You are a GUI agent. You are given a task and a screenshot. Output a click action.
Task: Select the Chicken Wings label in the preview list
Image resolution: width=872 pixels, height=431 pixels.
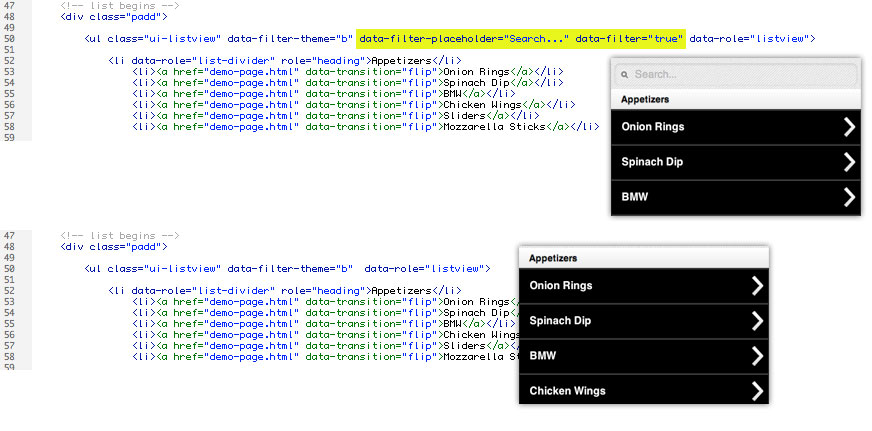[567, 391]
